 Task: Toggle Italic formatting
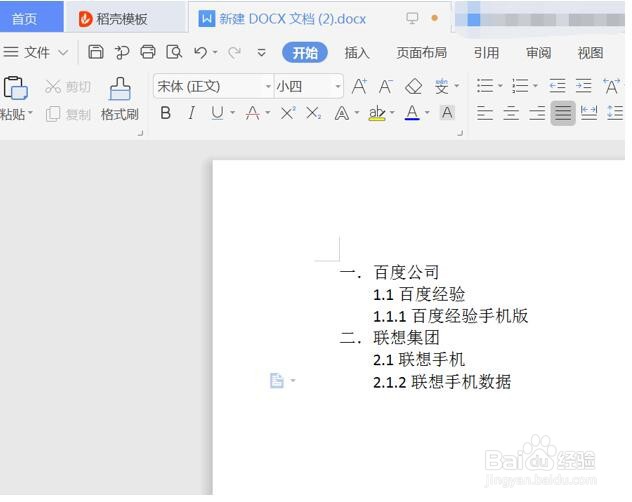click(x=191, y=113)
